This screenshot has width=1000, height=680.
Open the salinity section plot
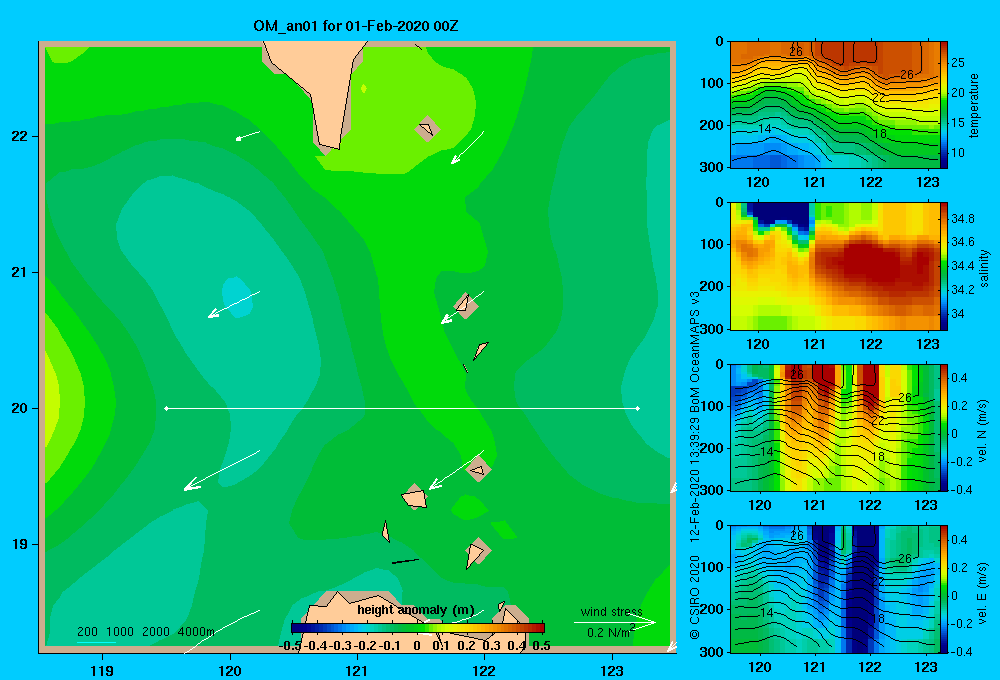[835, 266]
